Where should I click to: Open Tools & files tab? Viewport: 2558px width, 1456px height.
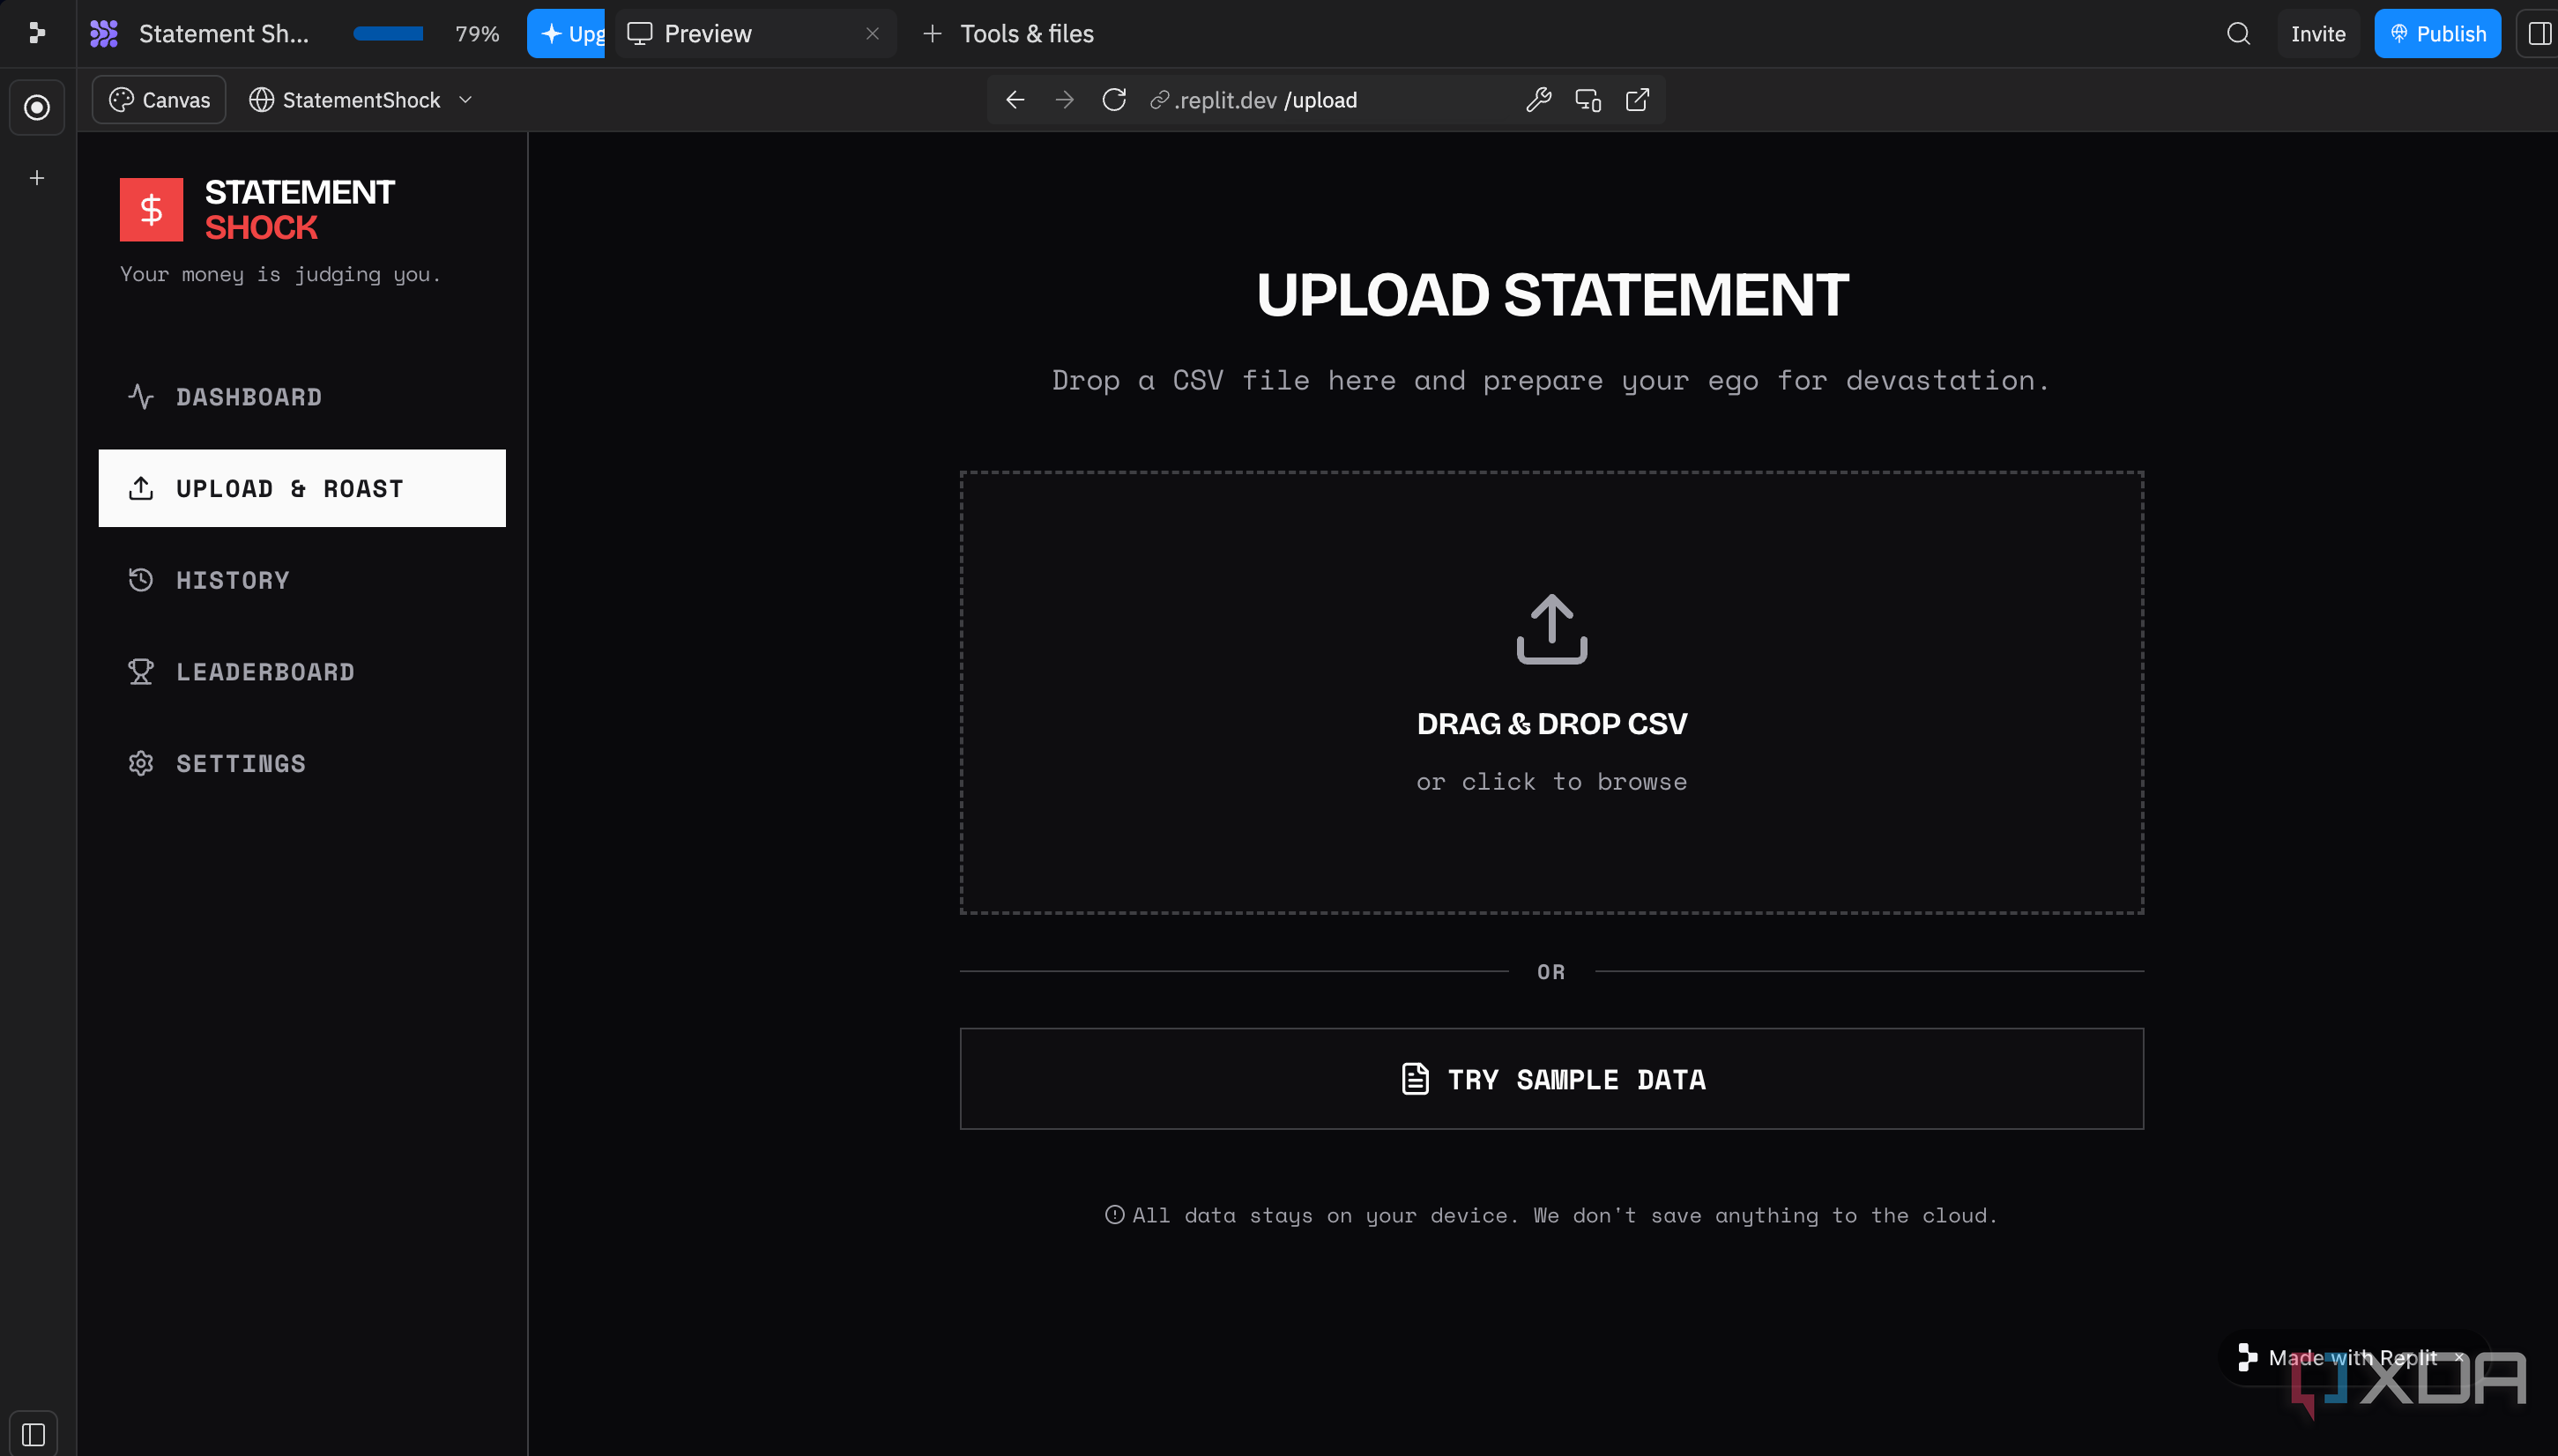(1008, 34)
